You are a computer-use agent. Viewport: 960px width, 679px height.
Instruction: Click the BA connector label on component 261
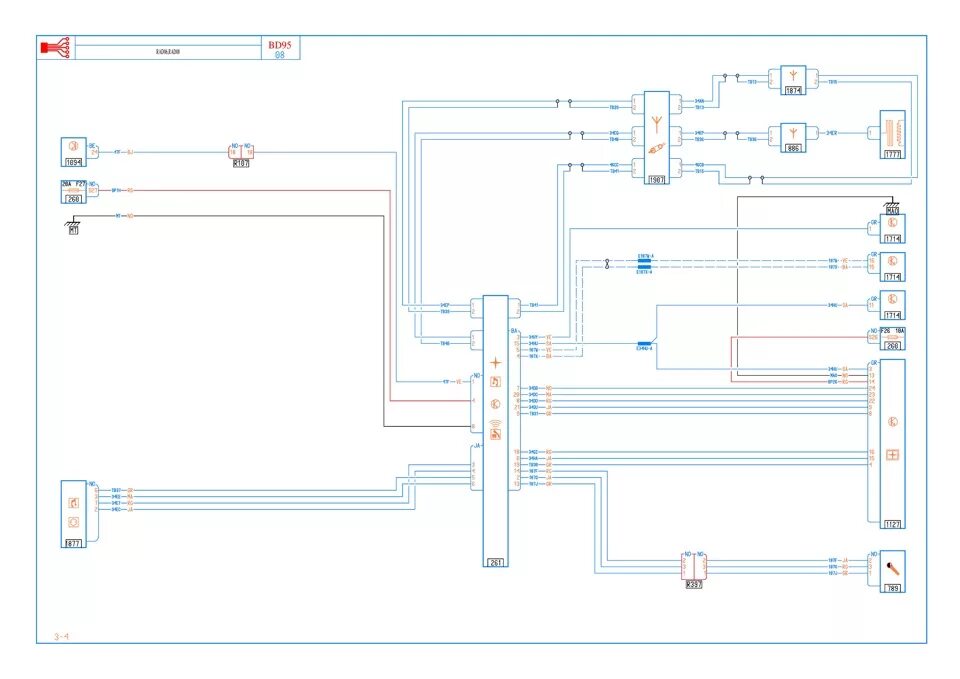514,331
